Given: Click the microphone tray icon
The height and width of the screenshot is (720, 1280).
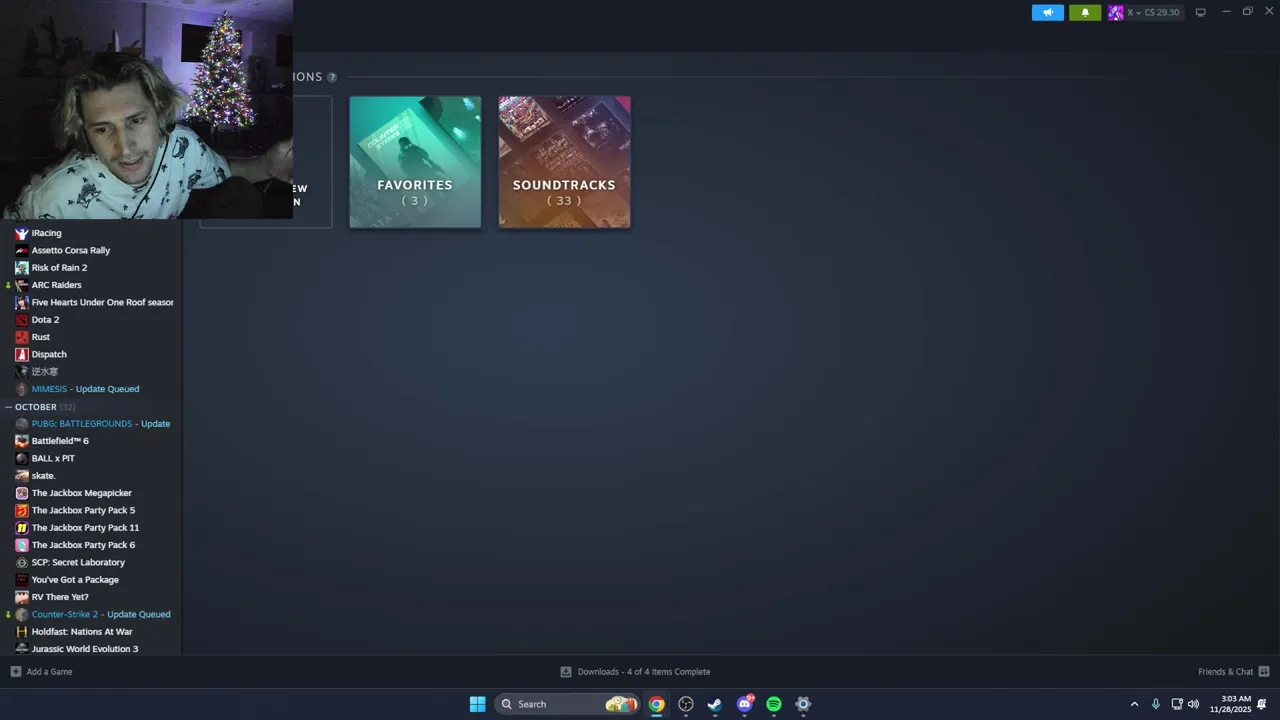Looking at the screenshot, I should [x=1155, y=704].
